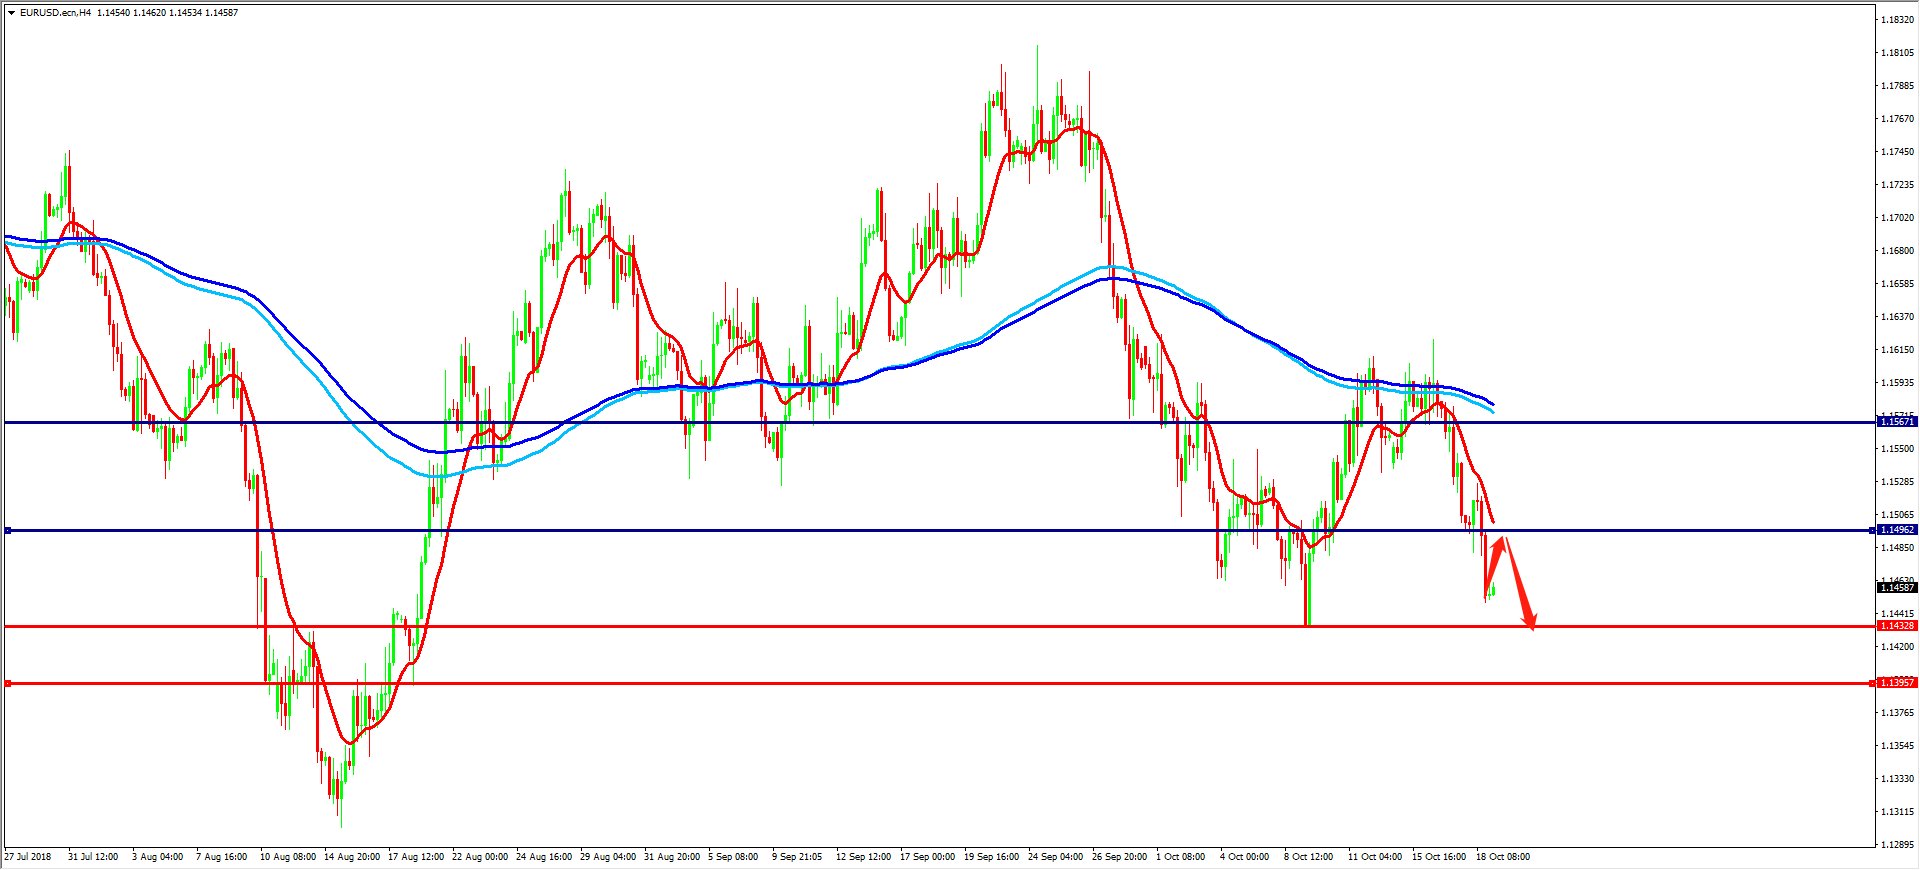This screenshot has height=870, width=1920.
Task: Click the 3 Aug 04:00 time label
Action: tap(158, 857)
